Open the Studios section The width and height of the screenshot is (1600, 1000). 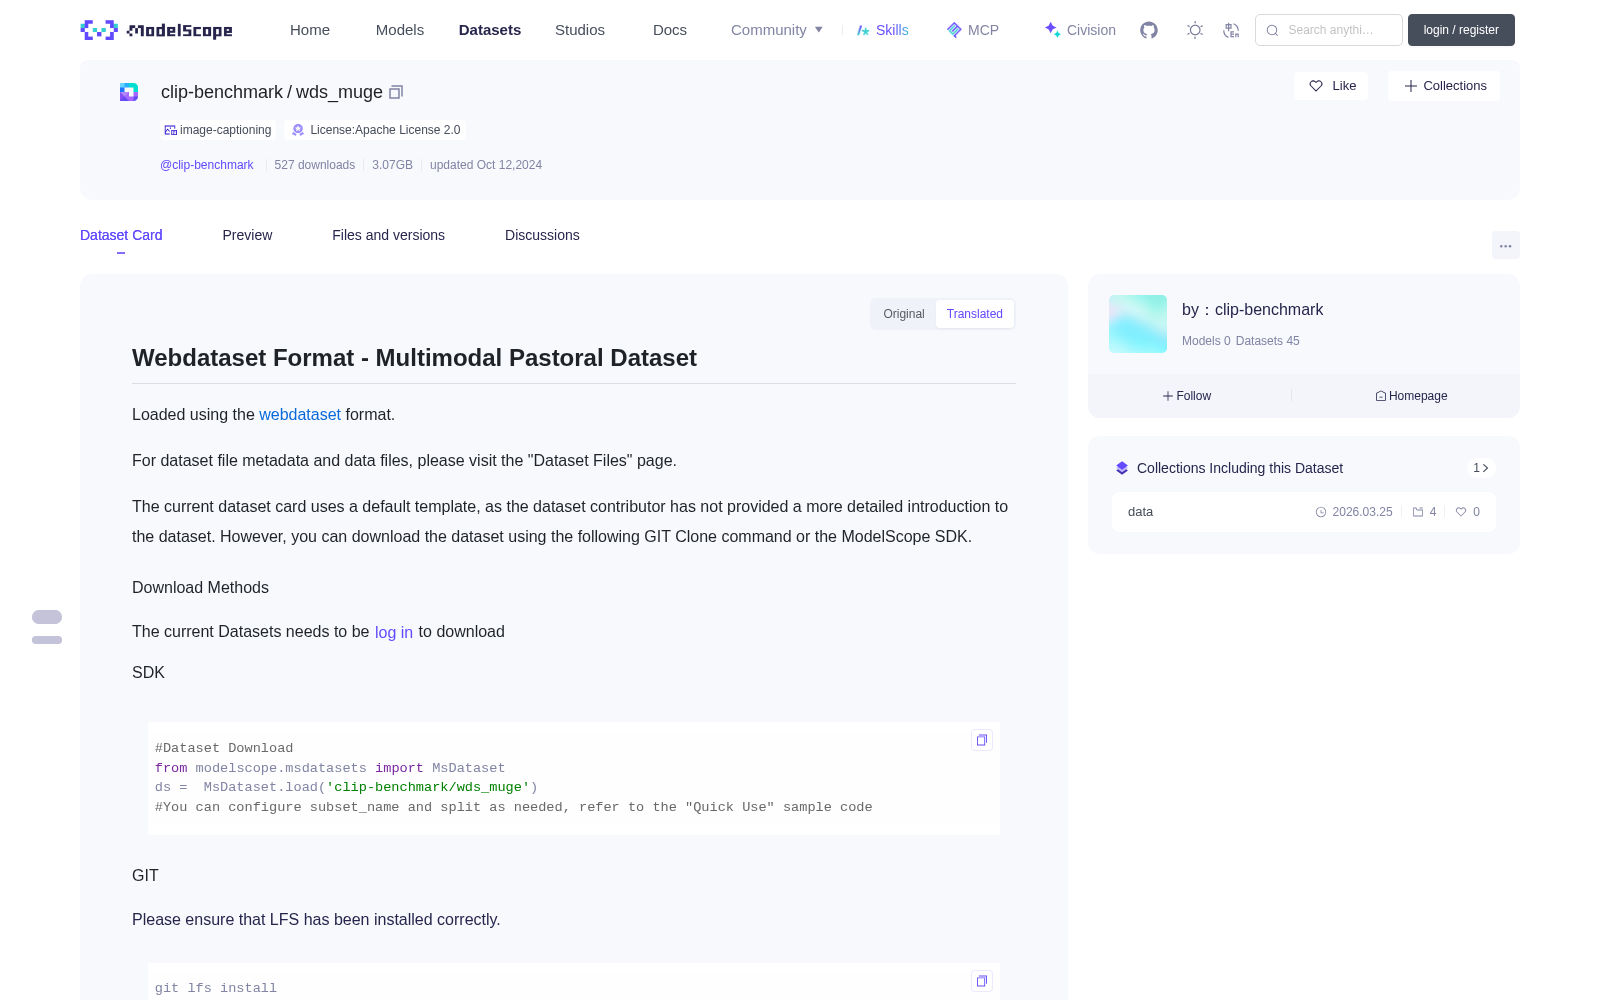[580, 30]
